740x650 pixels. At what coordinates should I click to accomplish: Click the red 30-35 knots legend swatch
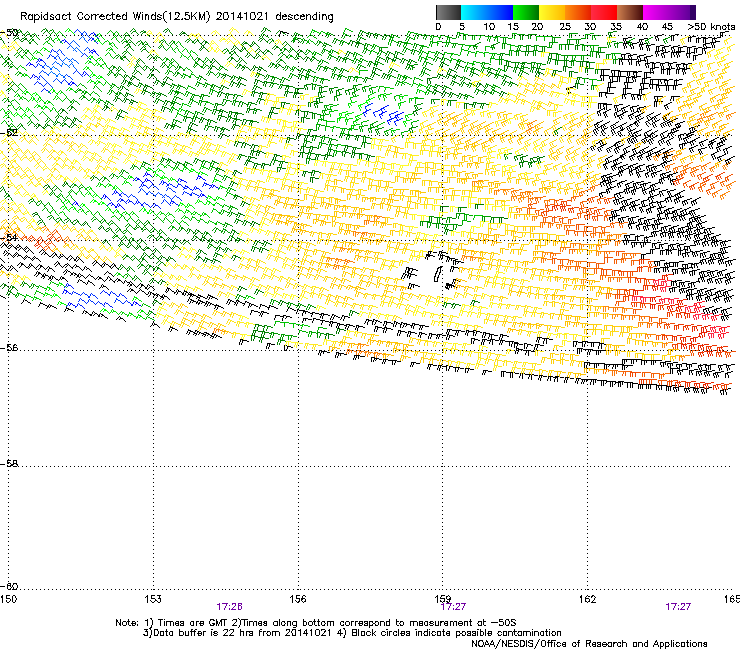tap(604, 12)
